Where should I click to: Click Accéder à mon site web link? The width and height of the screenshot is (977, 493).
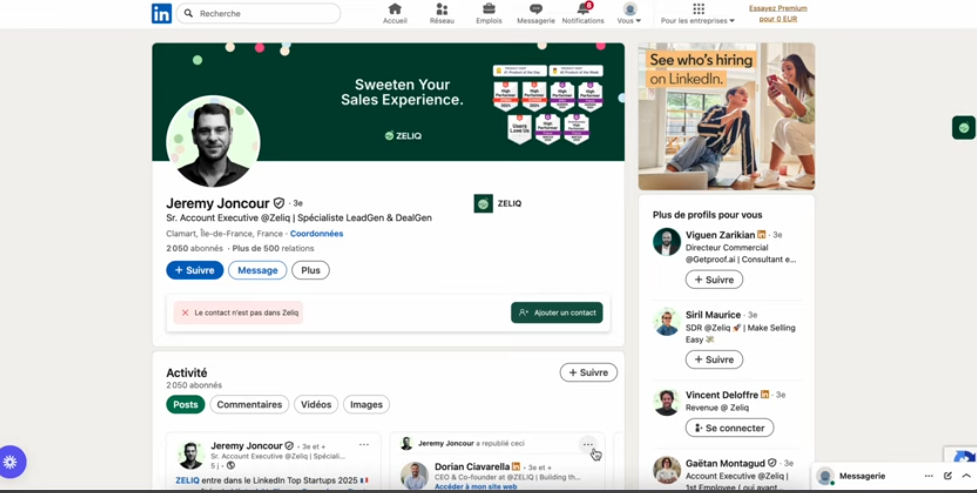(x=475, y=487)
